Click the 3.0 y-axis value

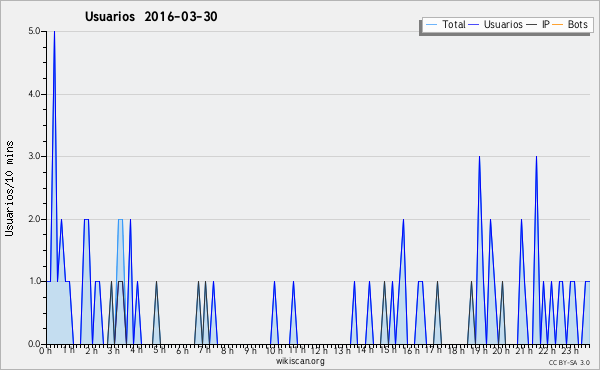pos(34,156)
